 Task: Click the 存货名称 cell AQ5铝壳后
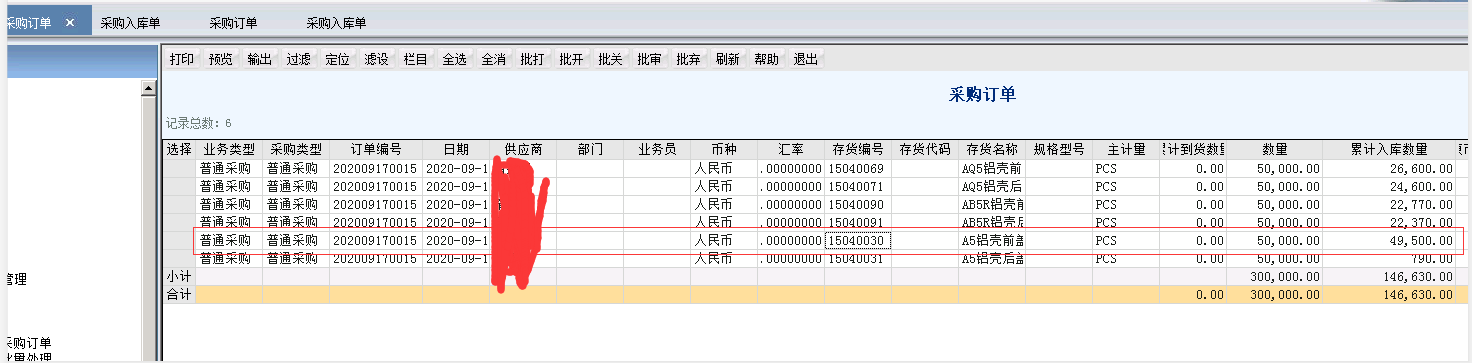point(992,186)
